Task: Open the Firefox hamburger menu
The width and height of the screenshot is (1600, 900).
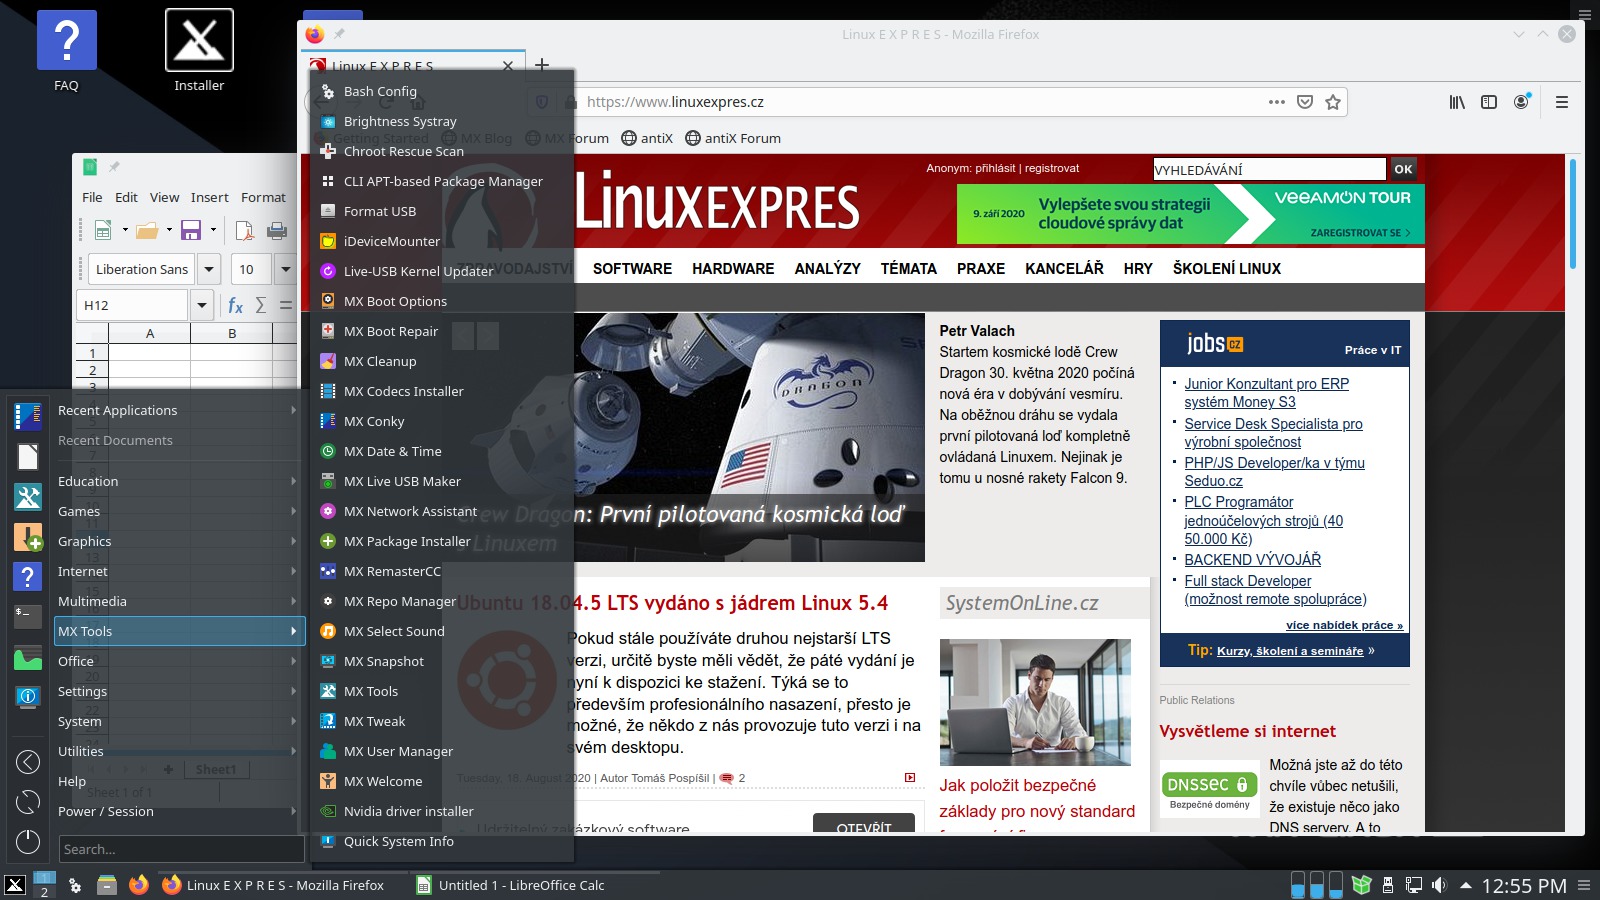Action: pos(1562,102)
